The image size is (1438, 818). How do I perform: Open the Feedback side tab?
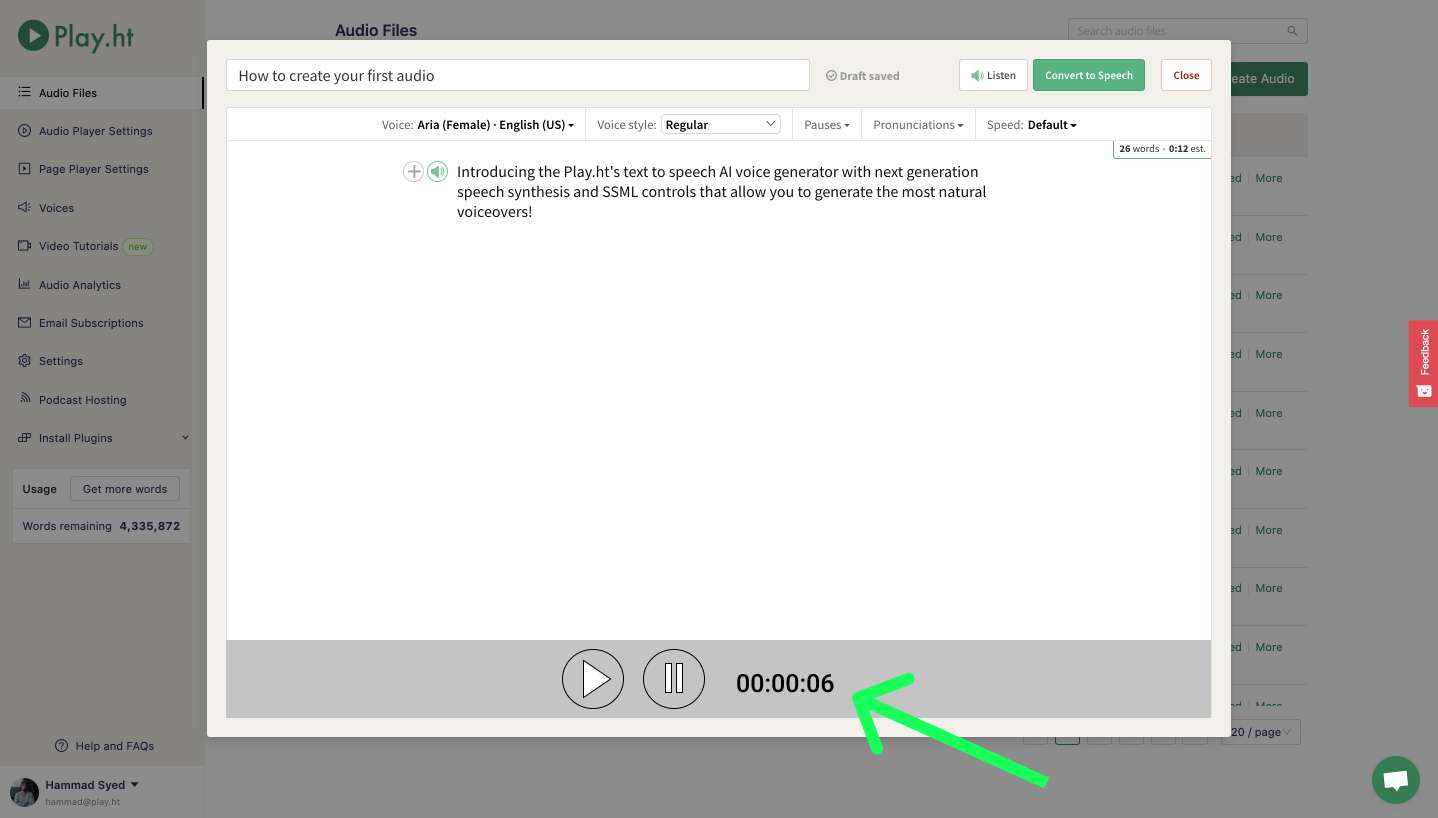1423,363
